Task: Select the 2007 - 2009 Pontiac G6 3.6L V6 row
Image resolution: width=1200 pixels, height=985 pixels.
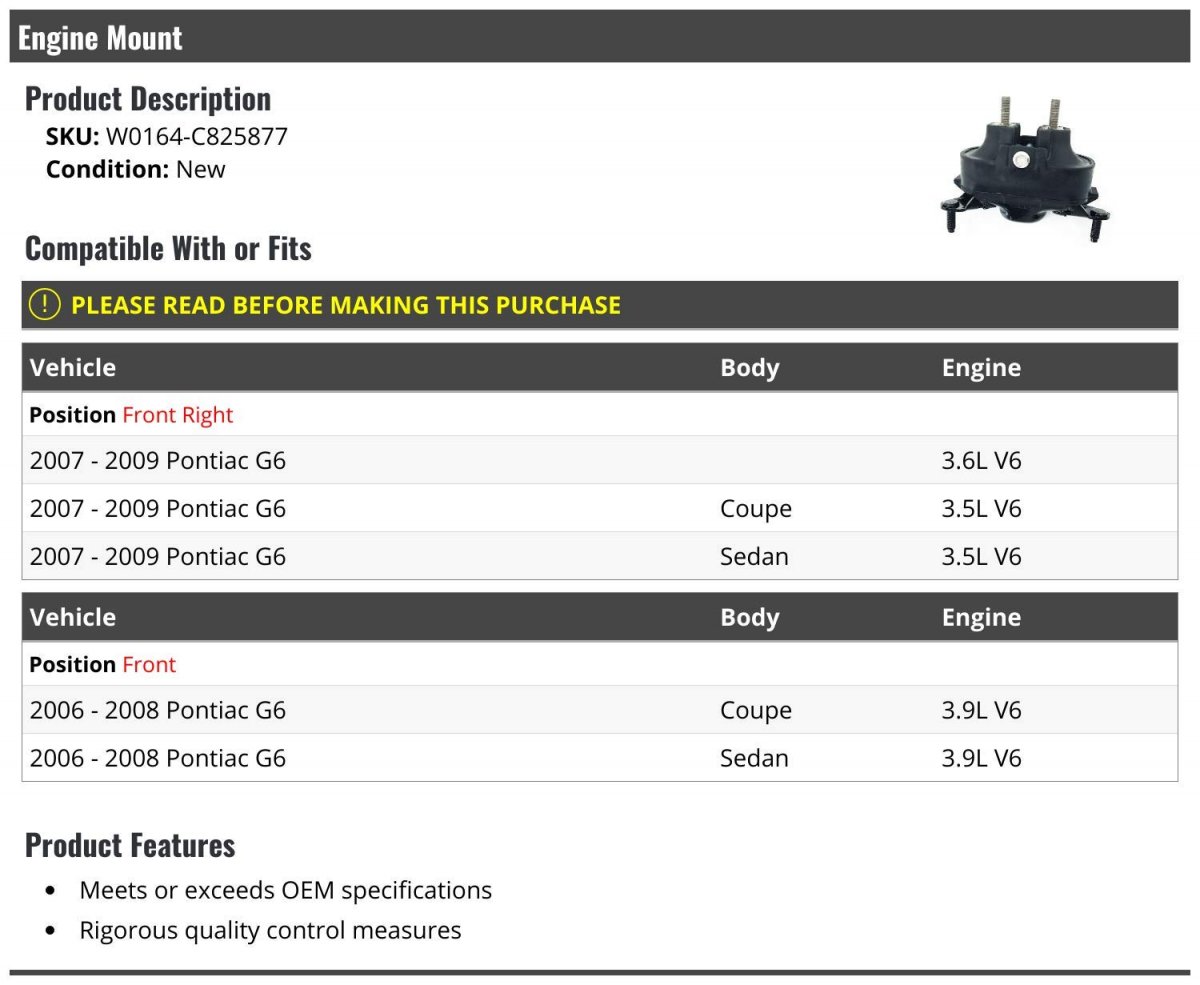Action: [600, 460]
